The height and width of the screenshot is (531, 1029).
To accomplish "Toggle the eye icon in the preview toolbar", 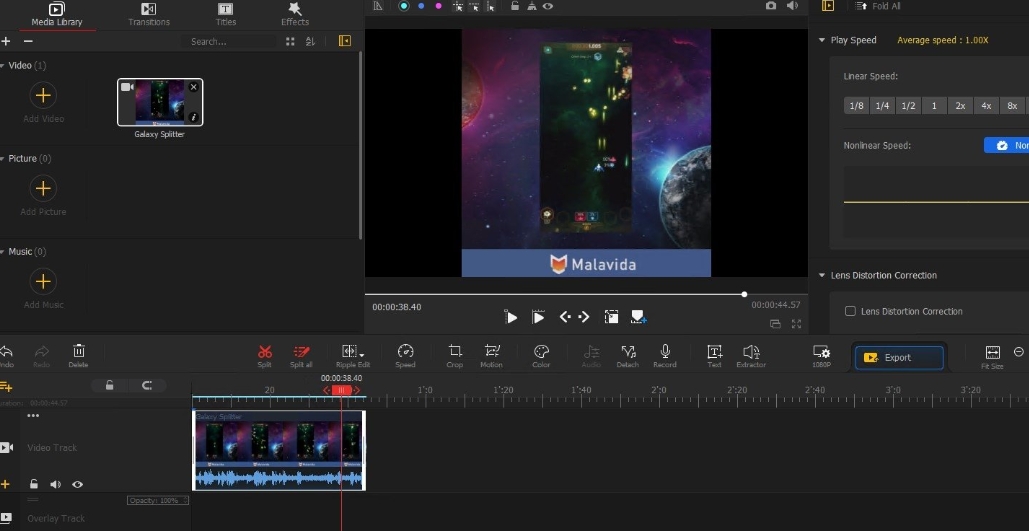I will (x=547, y=6).
